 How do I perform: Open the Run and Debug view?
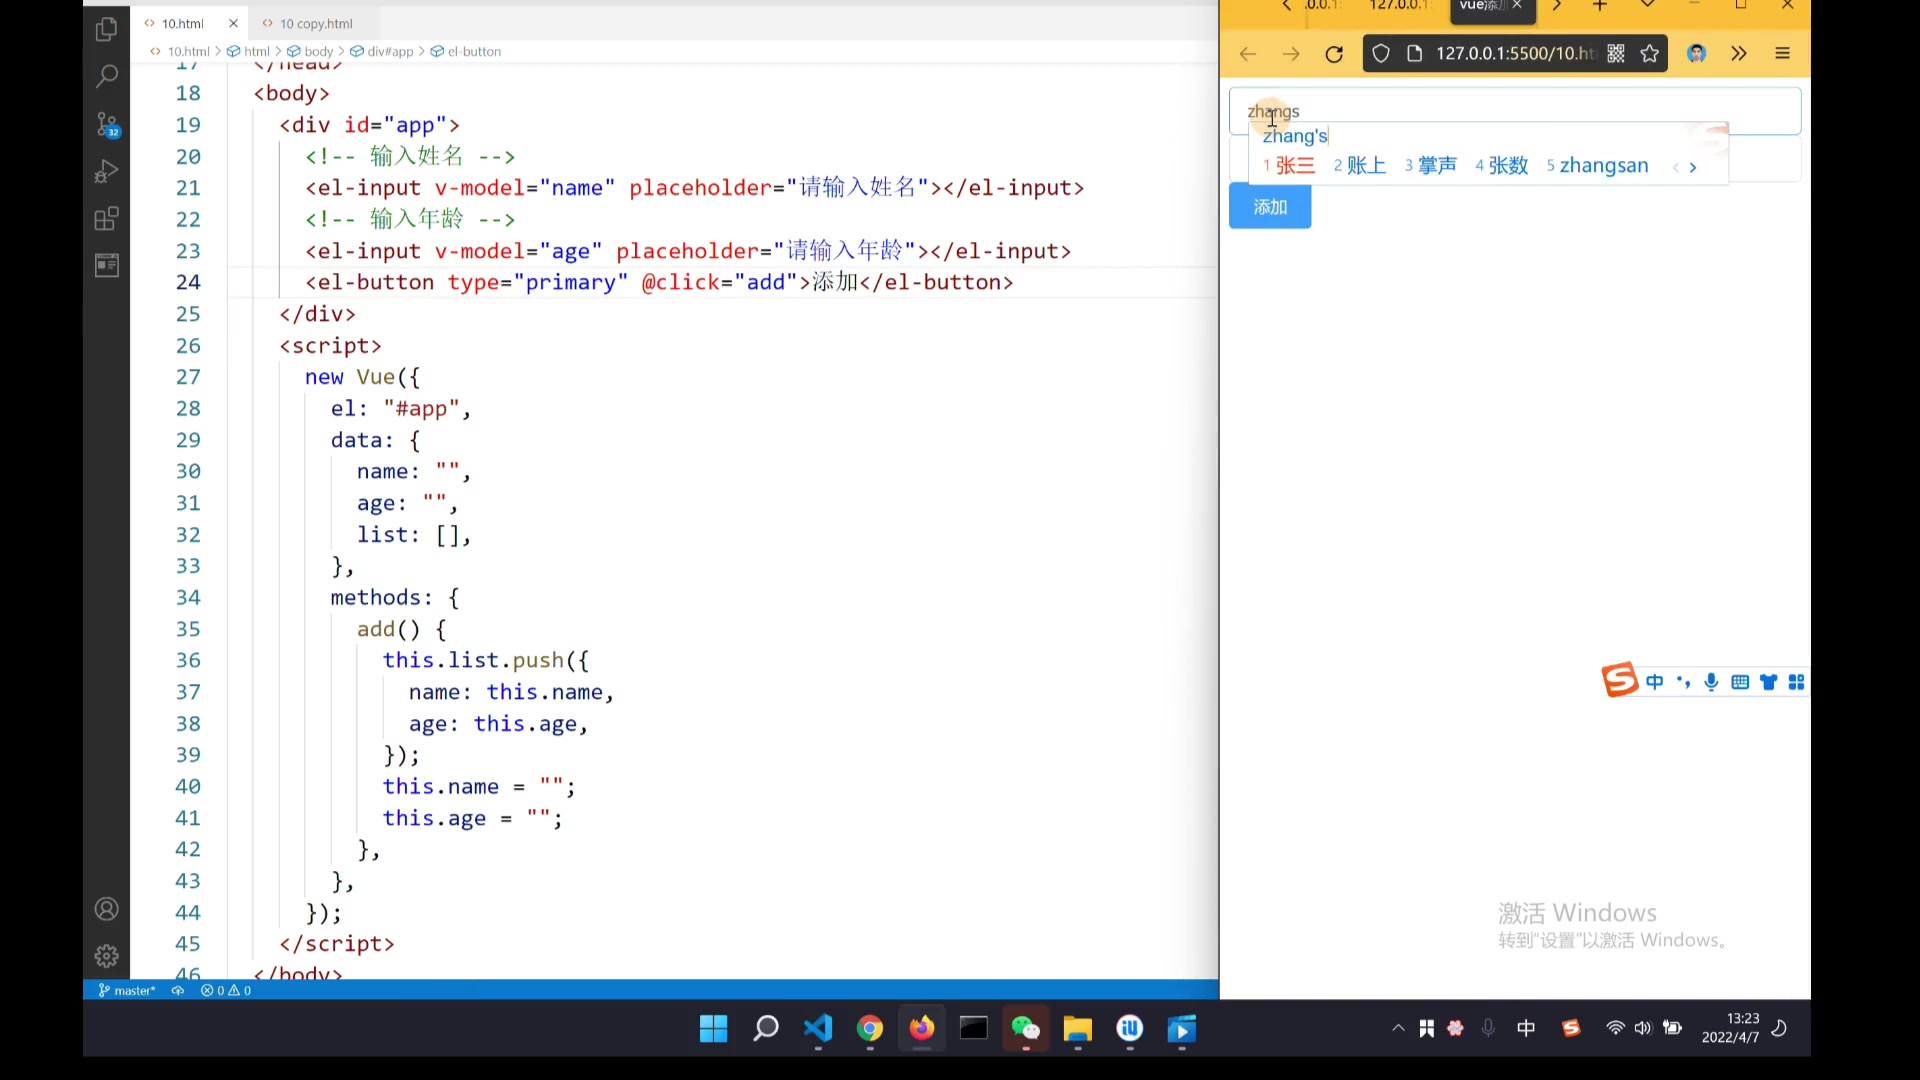[106, 171]
